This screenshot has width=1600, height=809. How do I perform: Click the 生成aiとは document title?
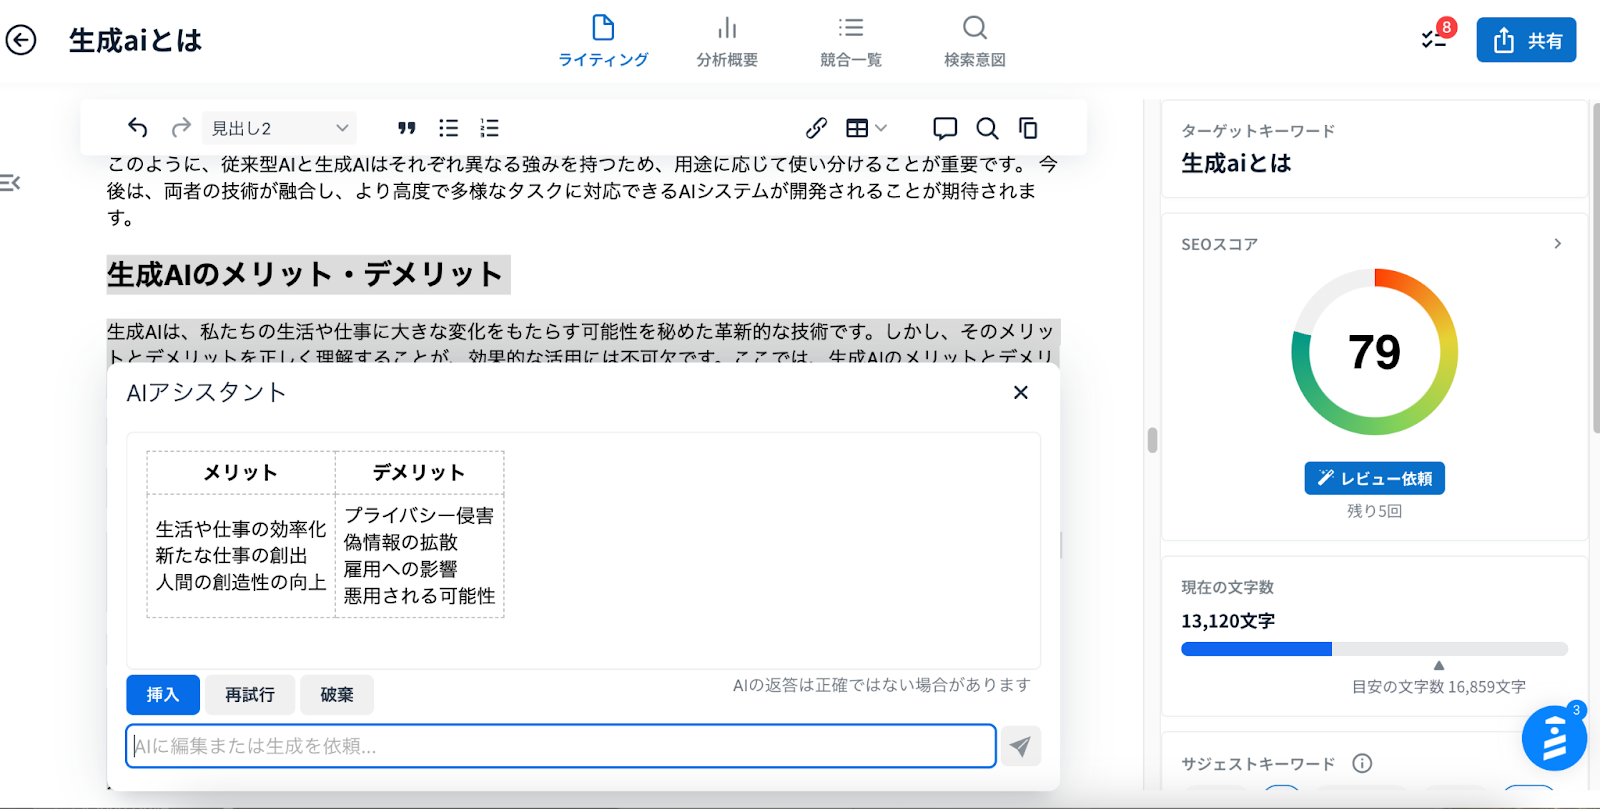(x=135, y=40)
